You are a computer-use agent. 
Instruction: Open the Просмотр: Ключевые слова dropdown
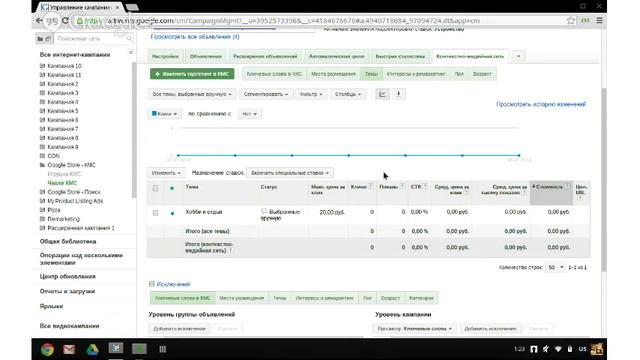click(414, 329)
